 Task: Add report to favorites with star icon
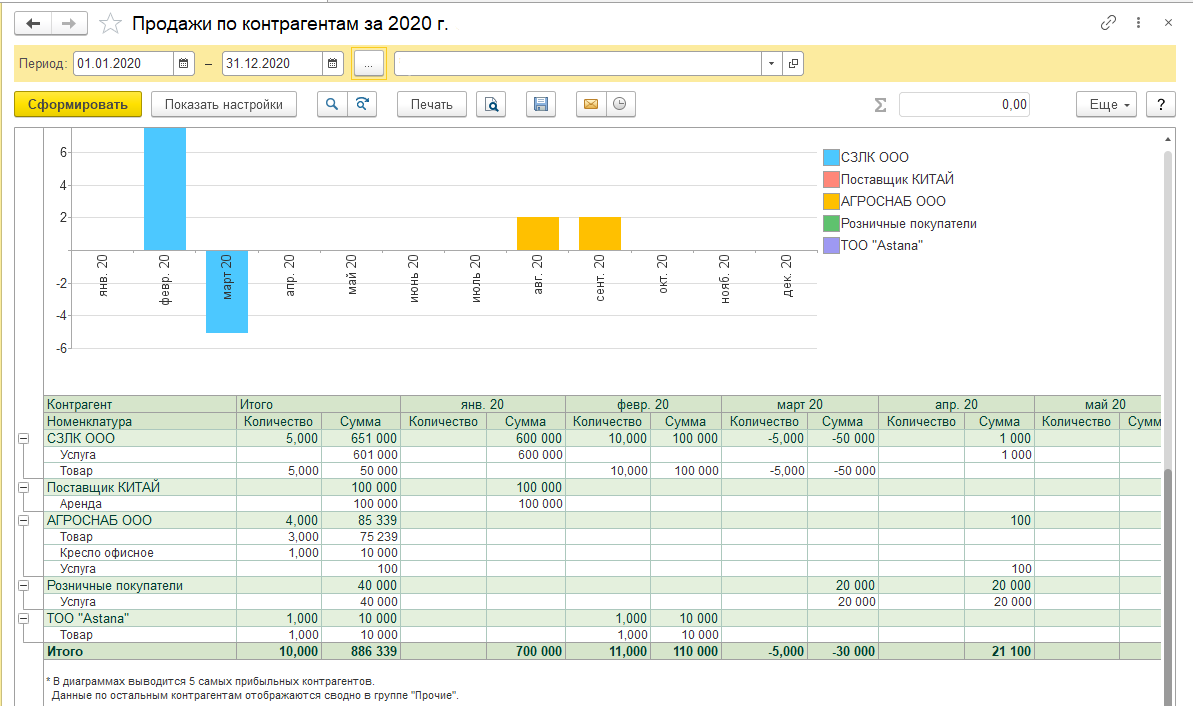click(x=112, y=24)
